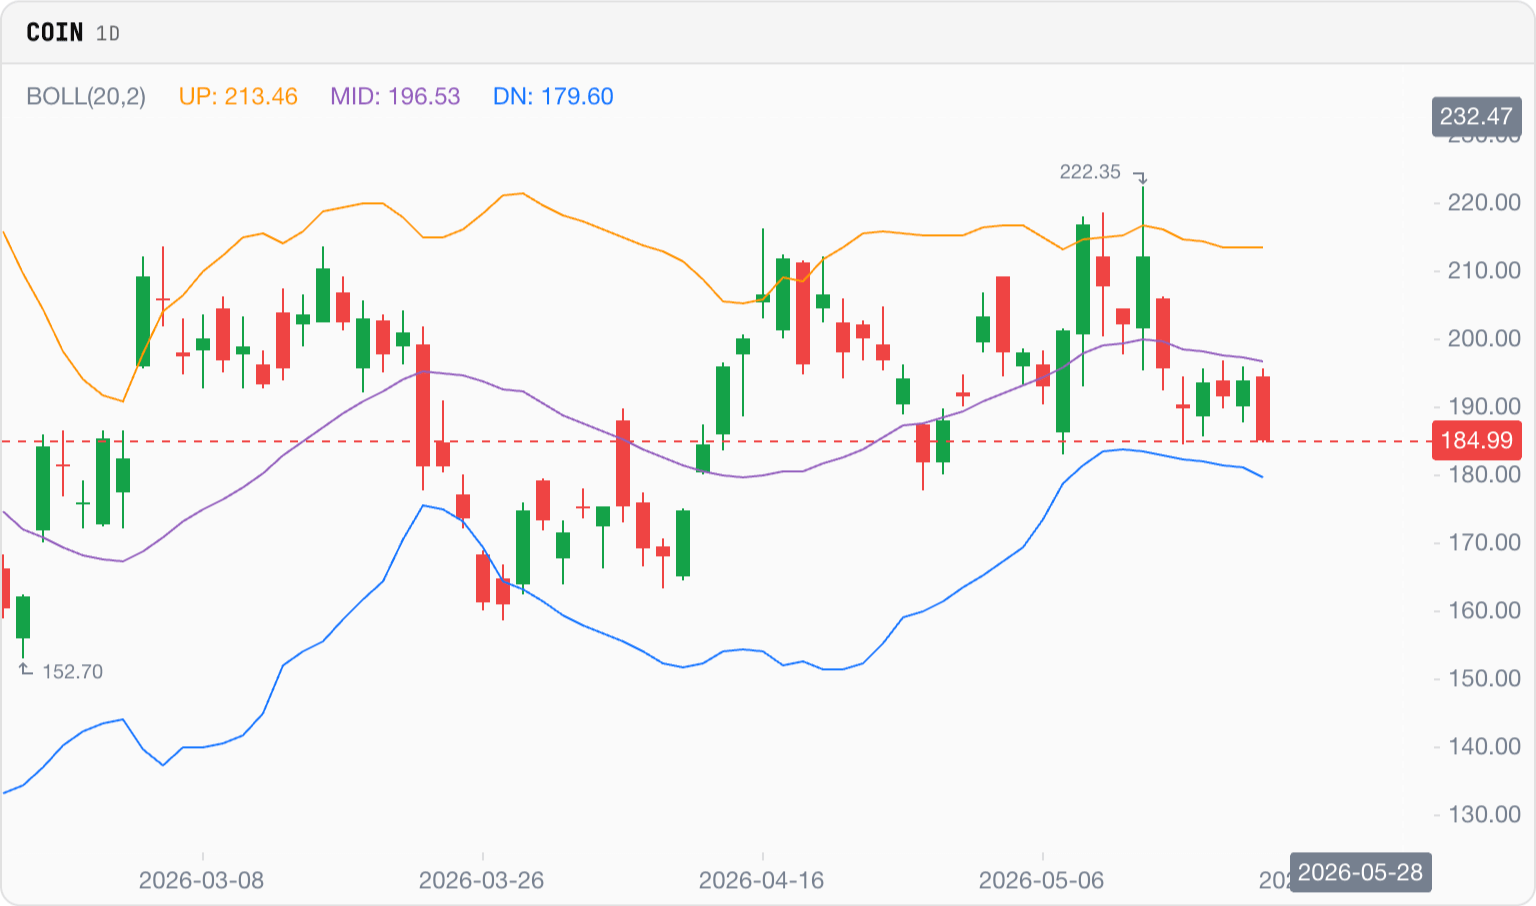The height and width of the screenshot is (906, 1536).
Task: Select the 1D interval label
Action: (108, 34)
